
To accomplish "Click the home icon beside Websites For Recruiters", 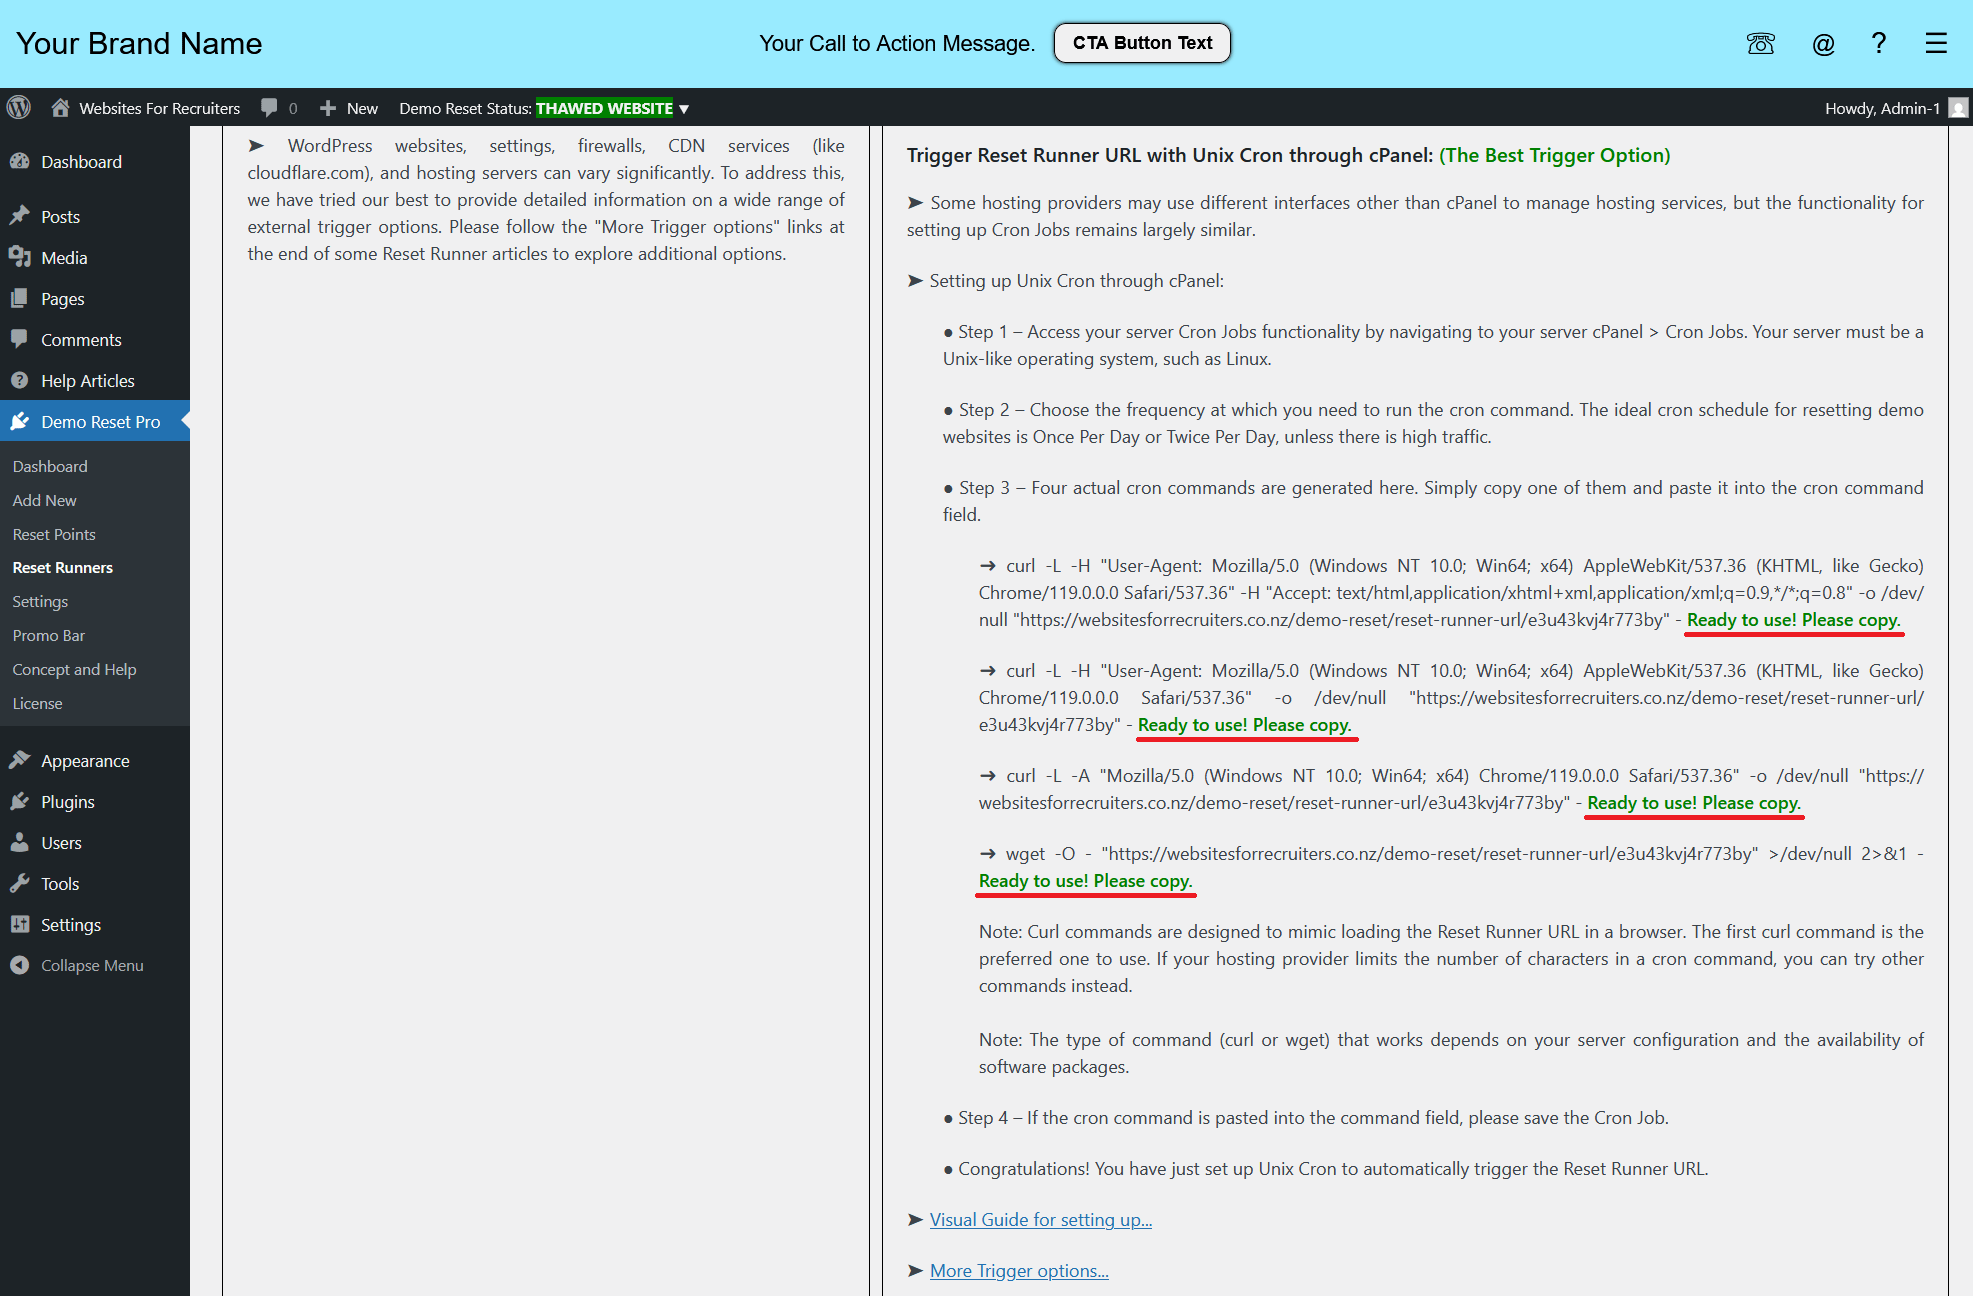I will coord(60,108).
